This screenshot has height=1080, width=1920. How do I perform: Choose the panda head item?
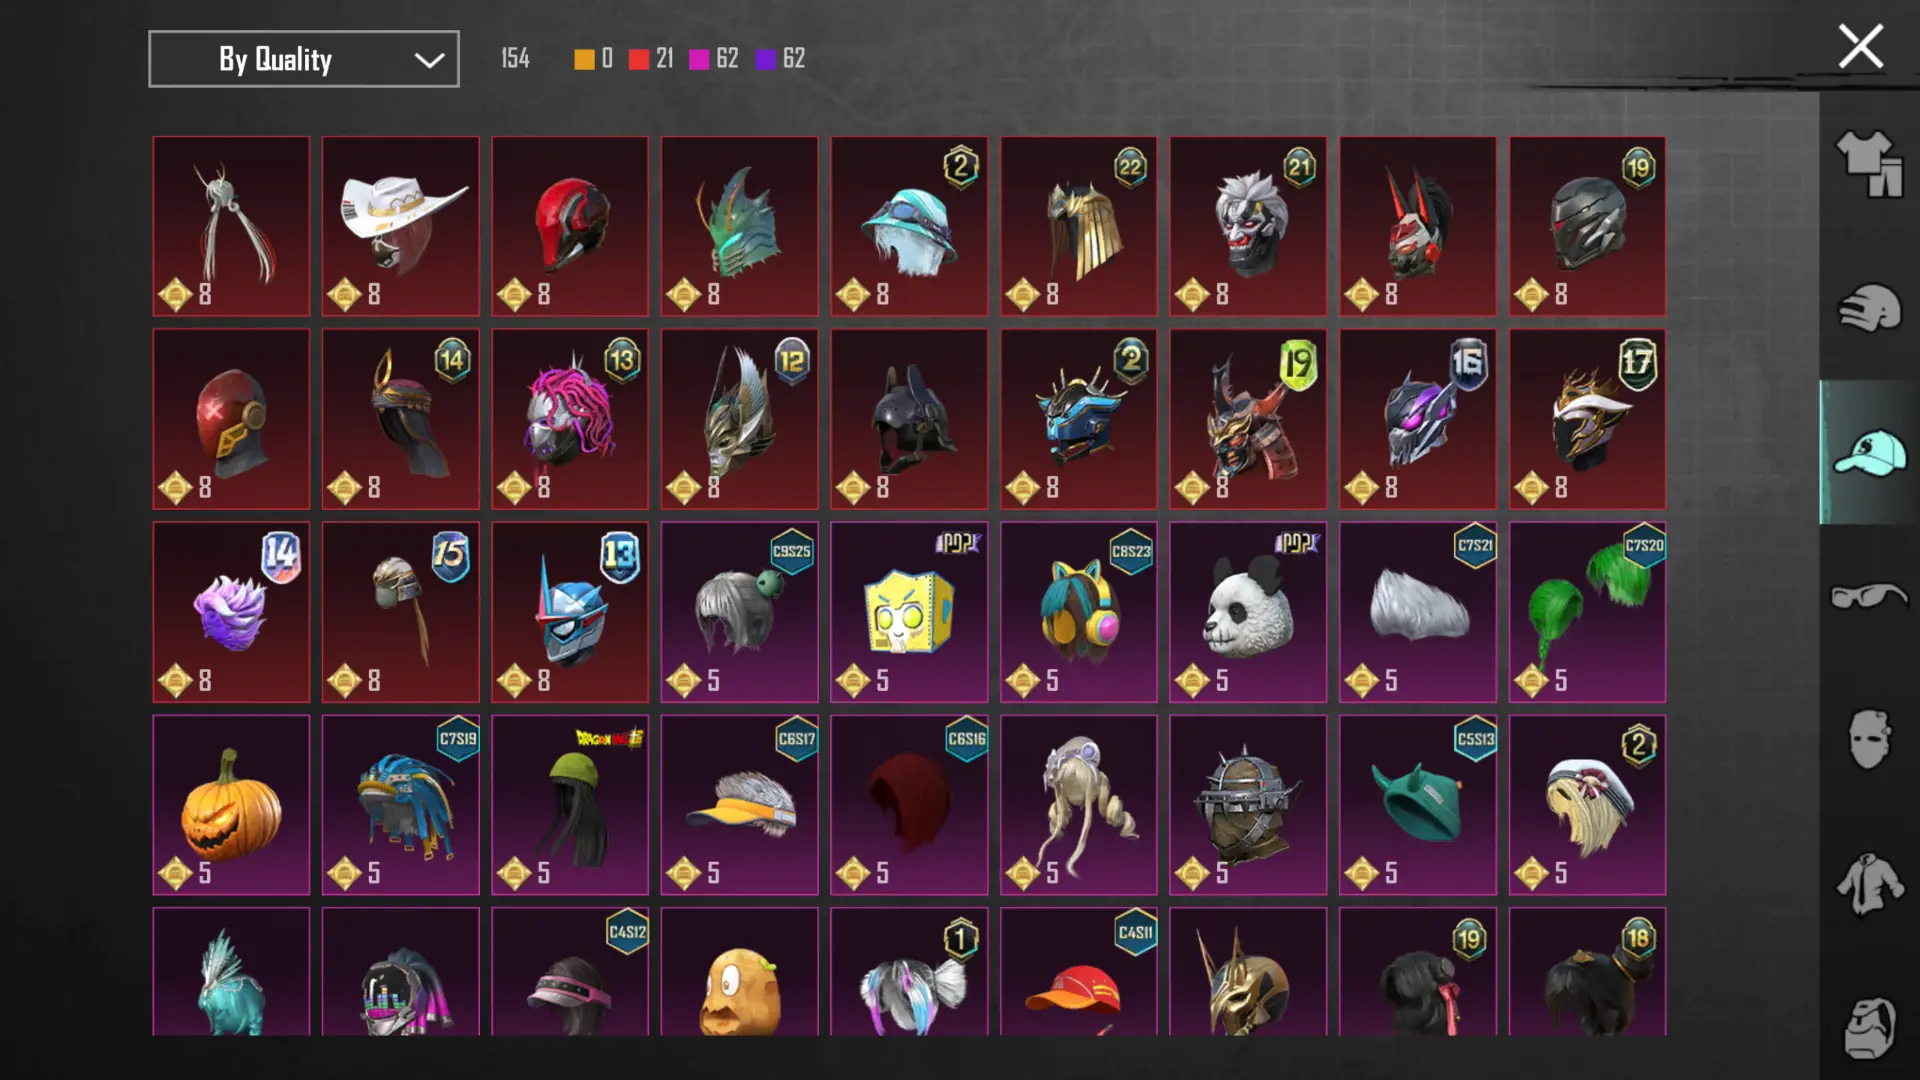click(x=1248, y=612)
